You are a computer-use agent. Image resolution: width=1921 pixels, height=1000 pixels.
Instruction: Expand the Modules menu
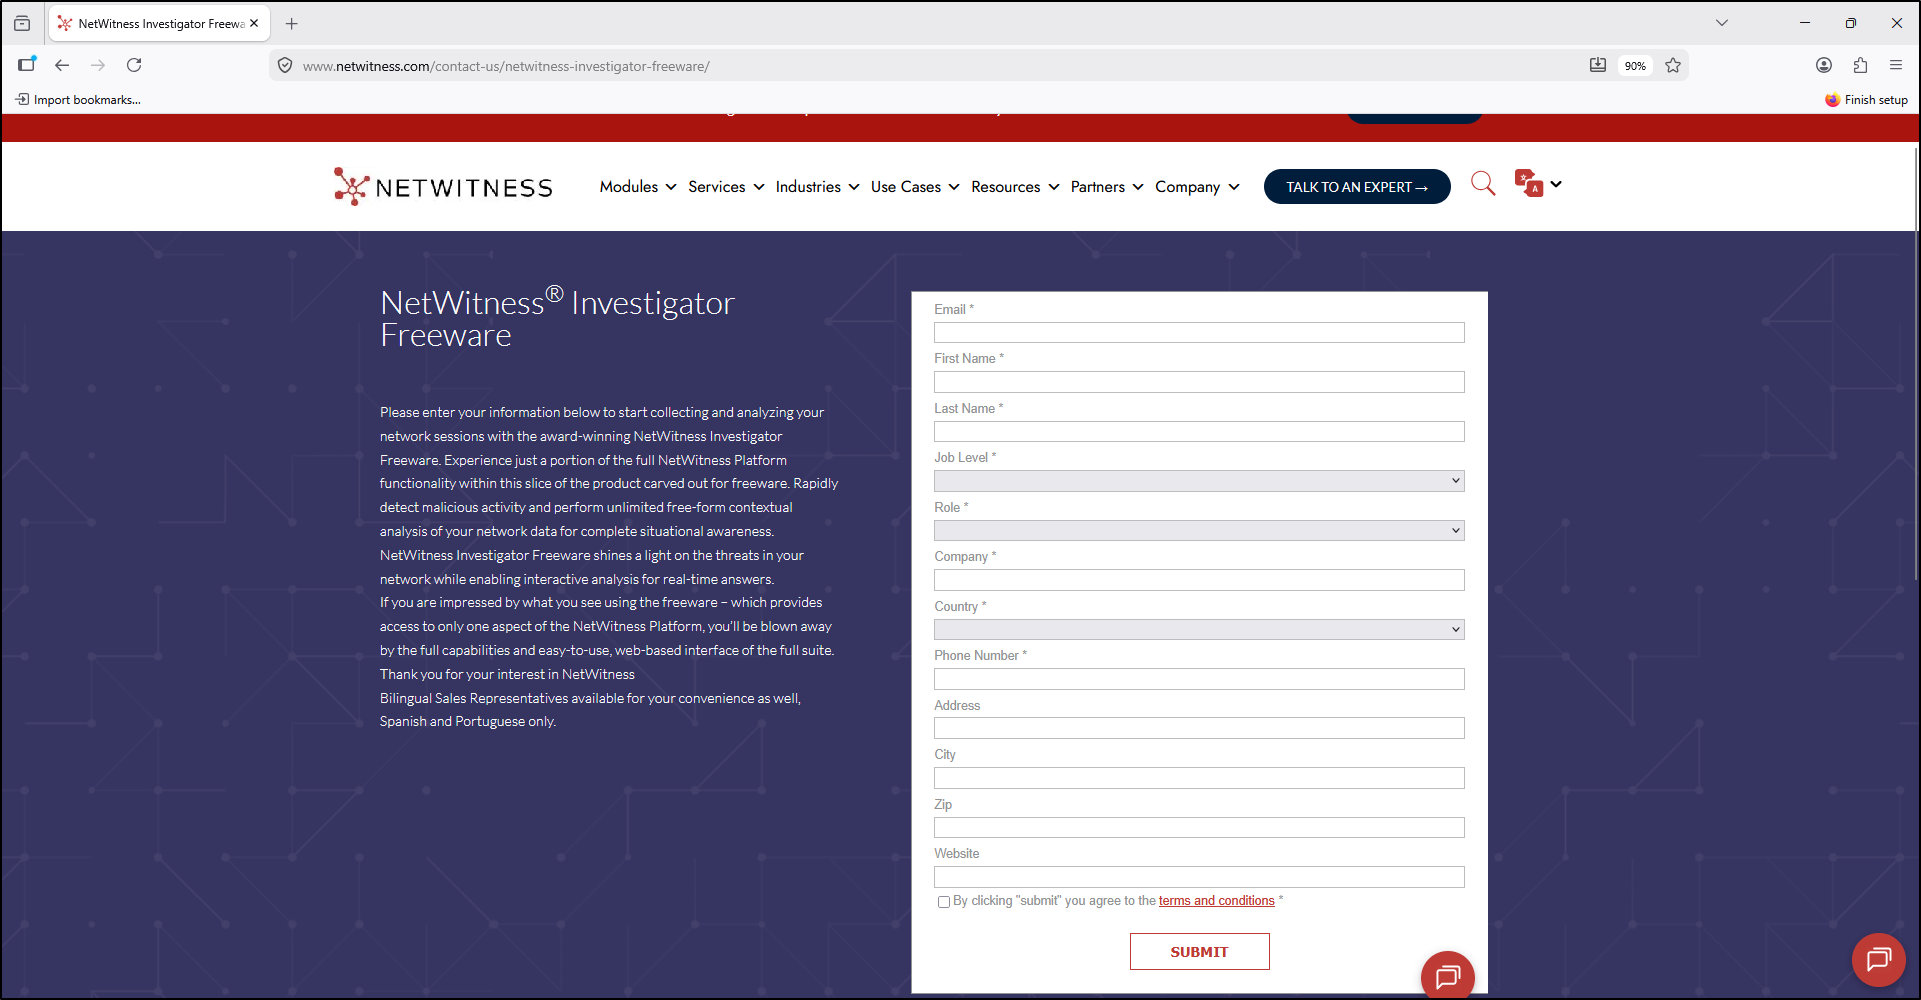638,187
